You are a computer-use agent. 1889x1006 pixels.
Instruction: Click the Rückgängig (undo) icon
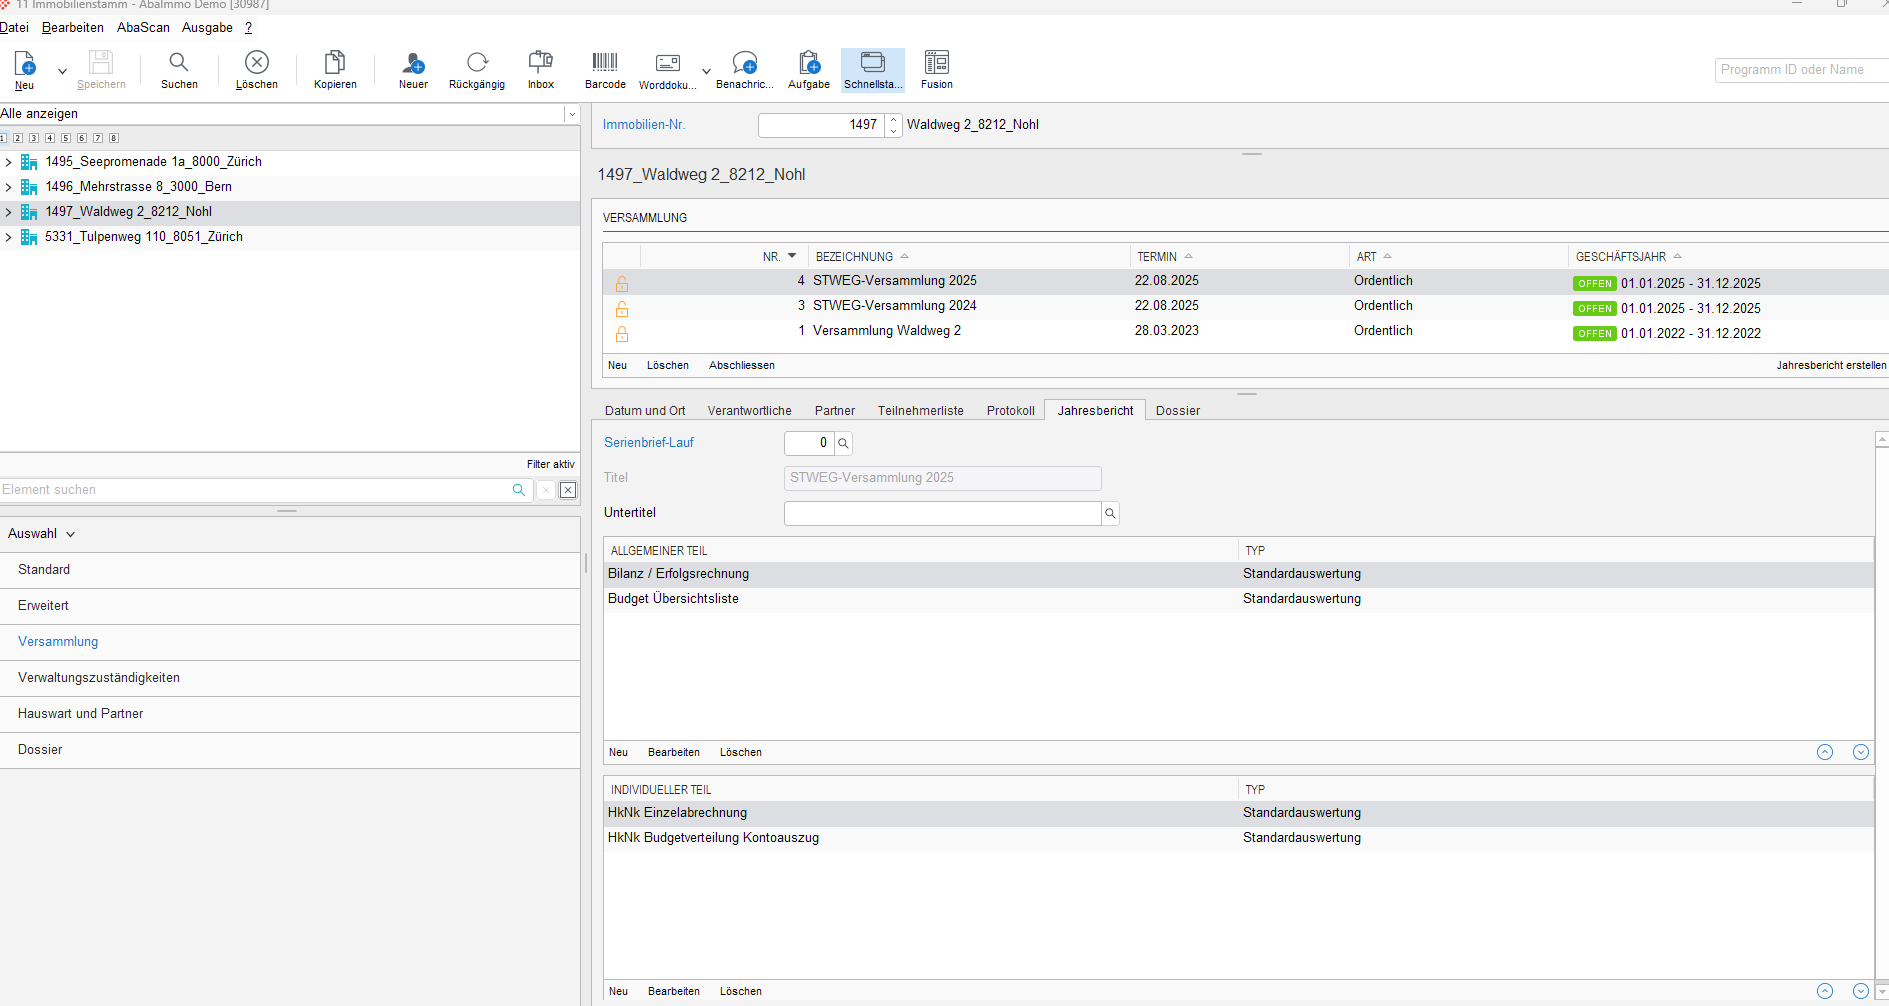(x=477, y=63)
